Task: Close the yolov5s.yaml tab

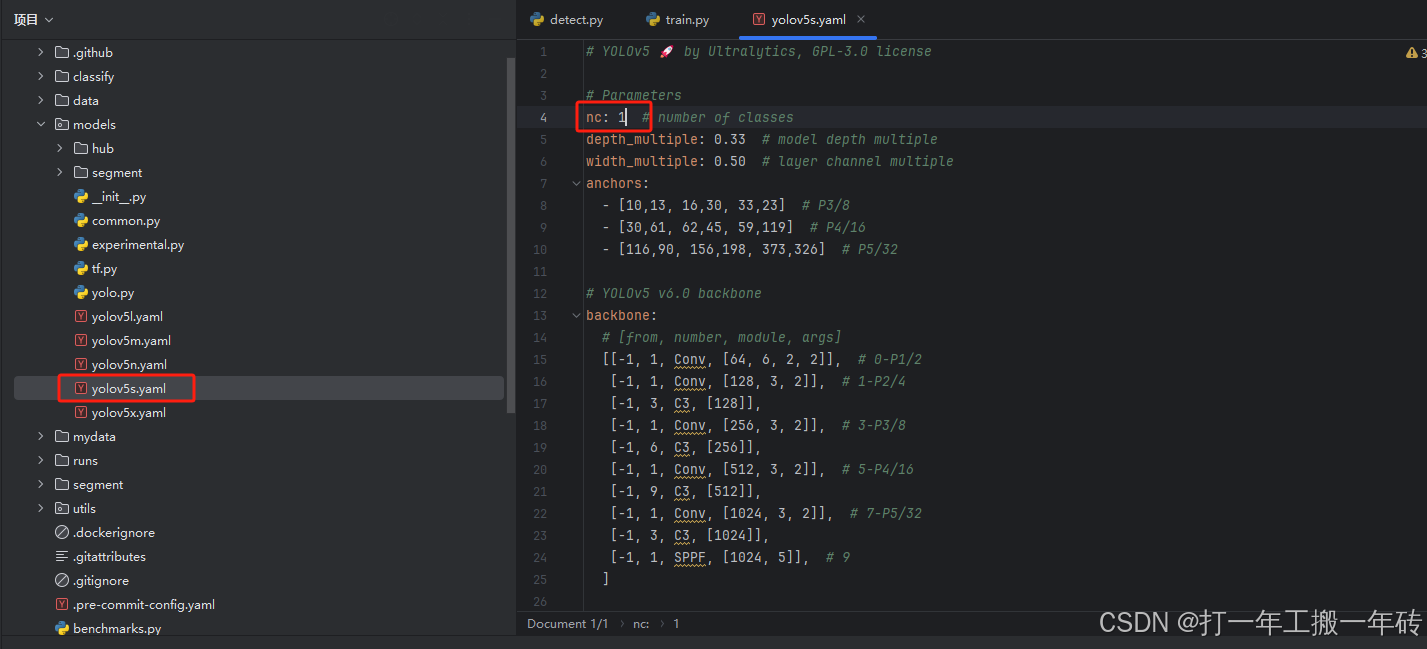Action: 861,19
